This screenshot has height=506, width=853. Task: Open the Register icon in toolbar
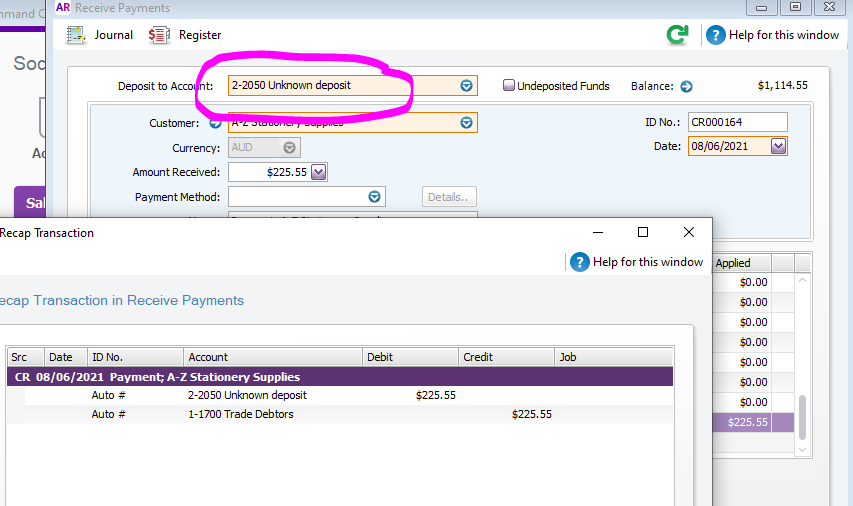pyautogui.click(x=160, y=35)
